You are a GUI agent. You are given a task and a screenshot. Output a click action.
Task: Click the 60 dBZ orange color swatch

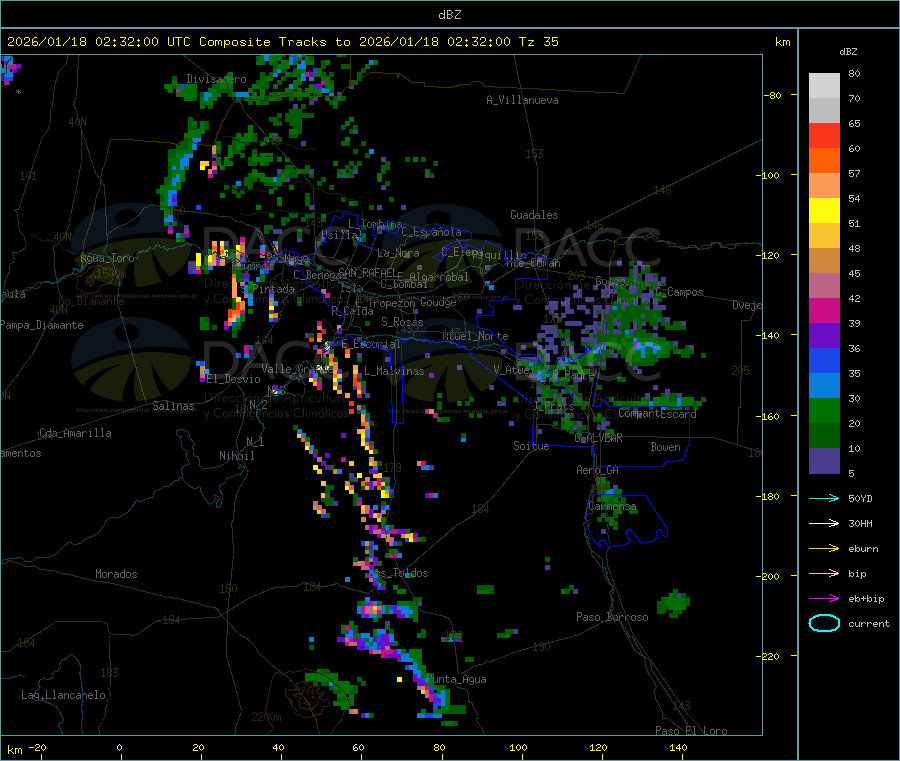pyautogui.click(x=824, y=161)
